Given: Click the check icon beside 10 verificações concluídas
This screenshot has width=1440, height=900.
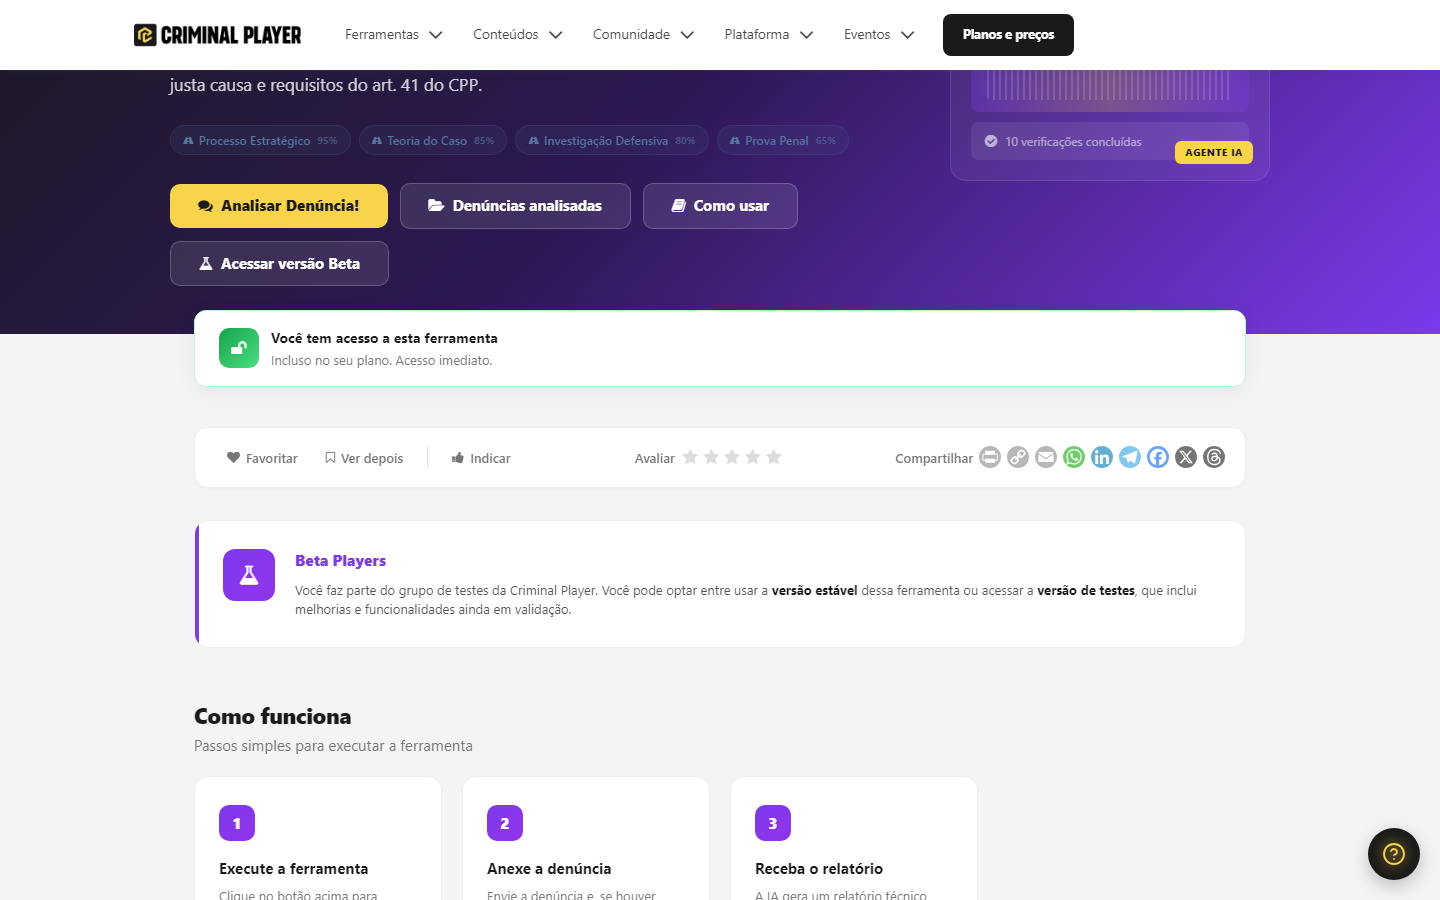Looking at the screenshot, I should pyautogui.click(x=991, y=141).
